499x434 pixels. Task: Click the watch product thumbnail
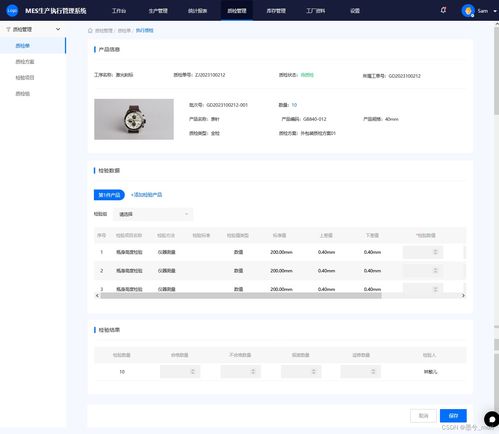134,119
